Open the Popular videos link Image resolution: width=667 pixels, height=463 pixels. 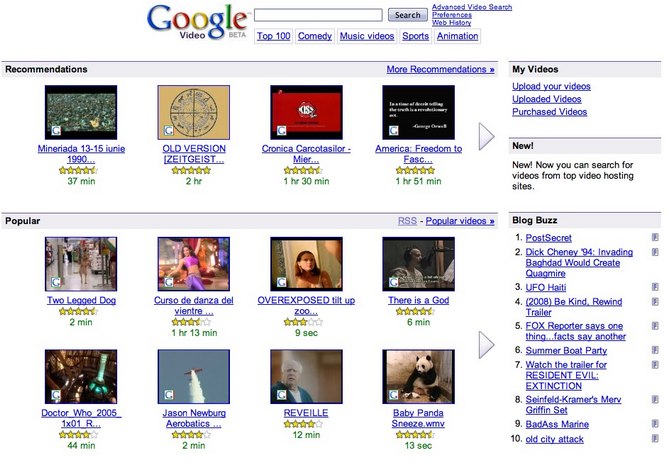[460, 221]
